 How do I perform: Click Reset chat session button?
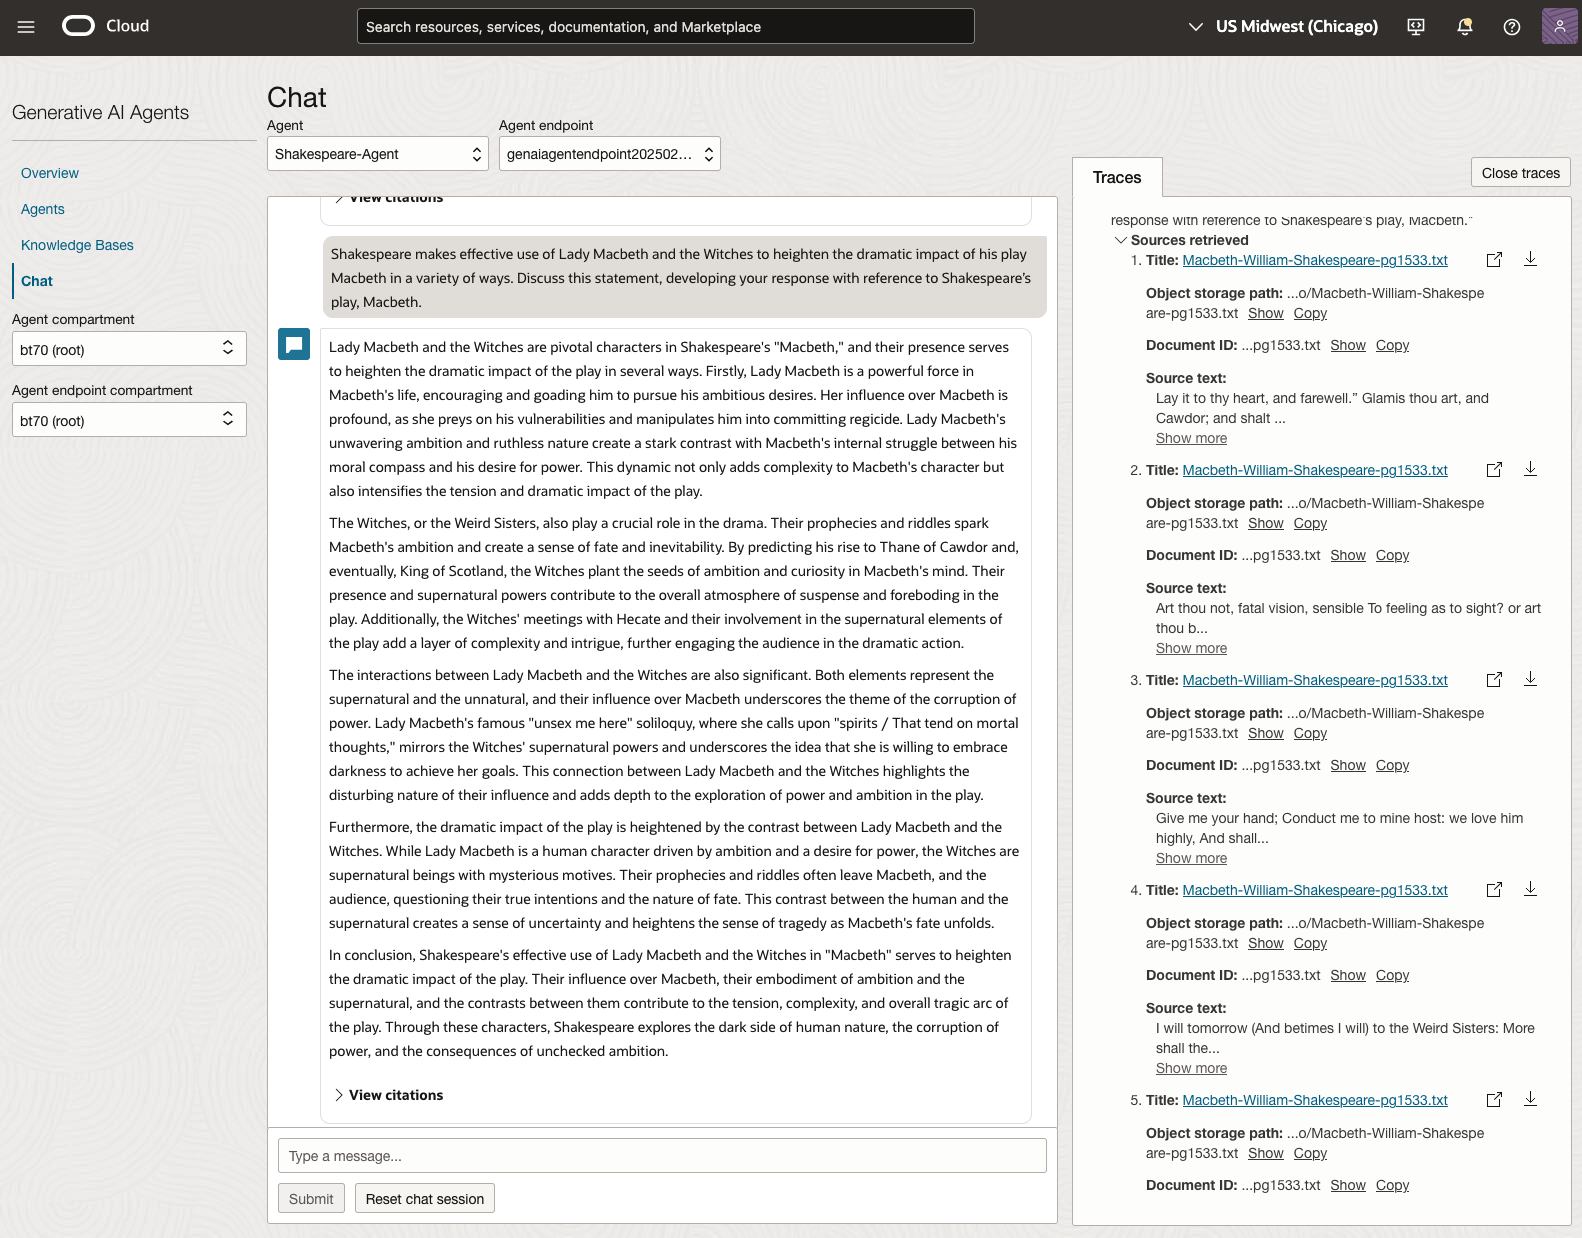[x=424, y=1199]
